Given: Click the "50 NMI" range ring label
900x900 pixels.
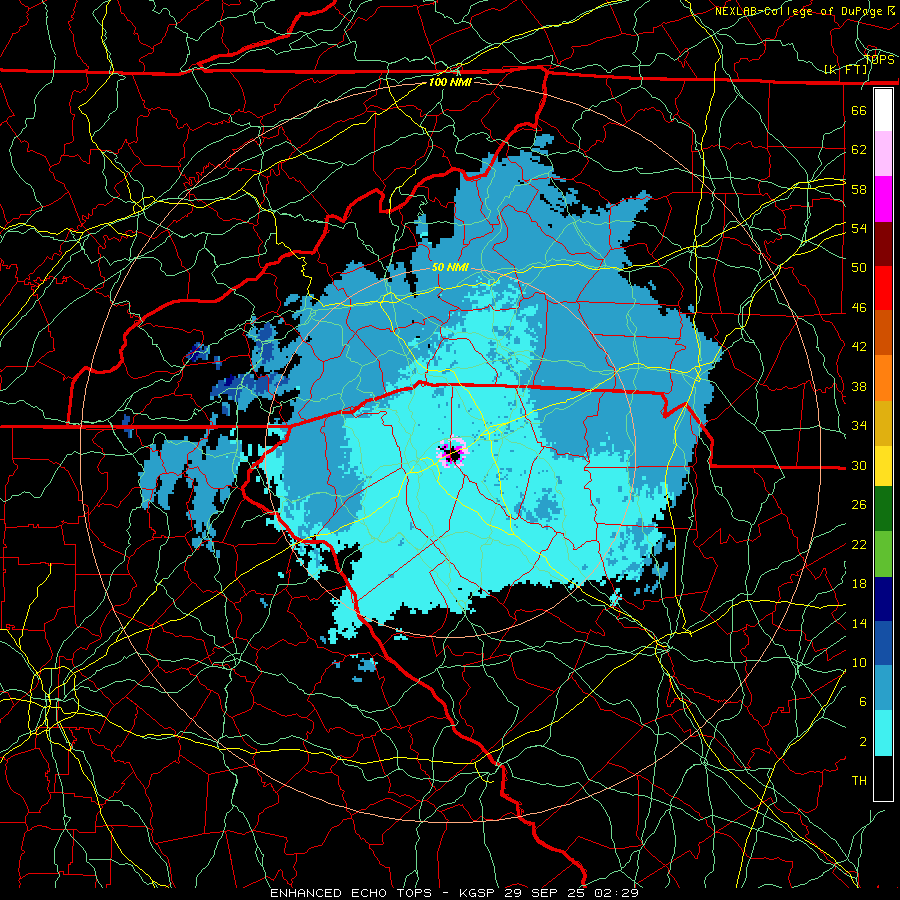Looking at the screenshot, I should (450, 267).
